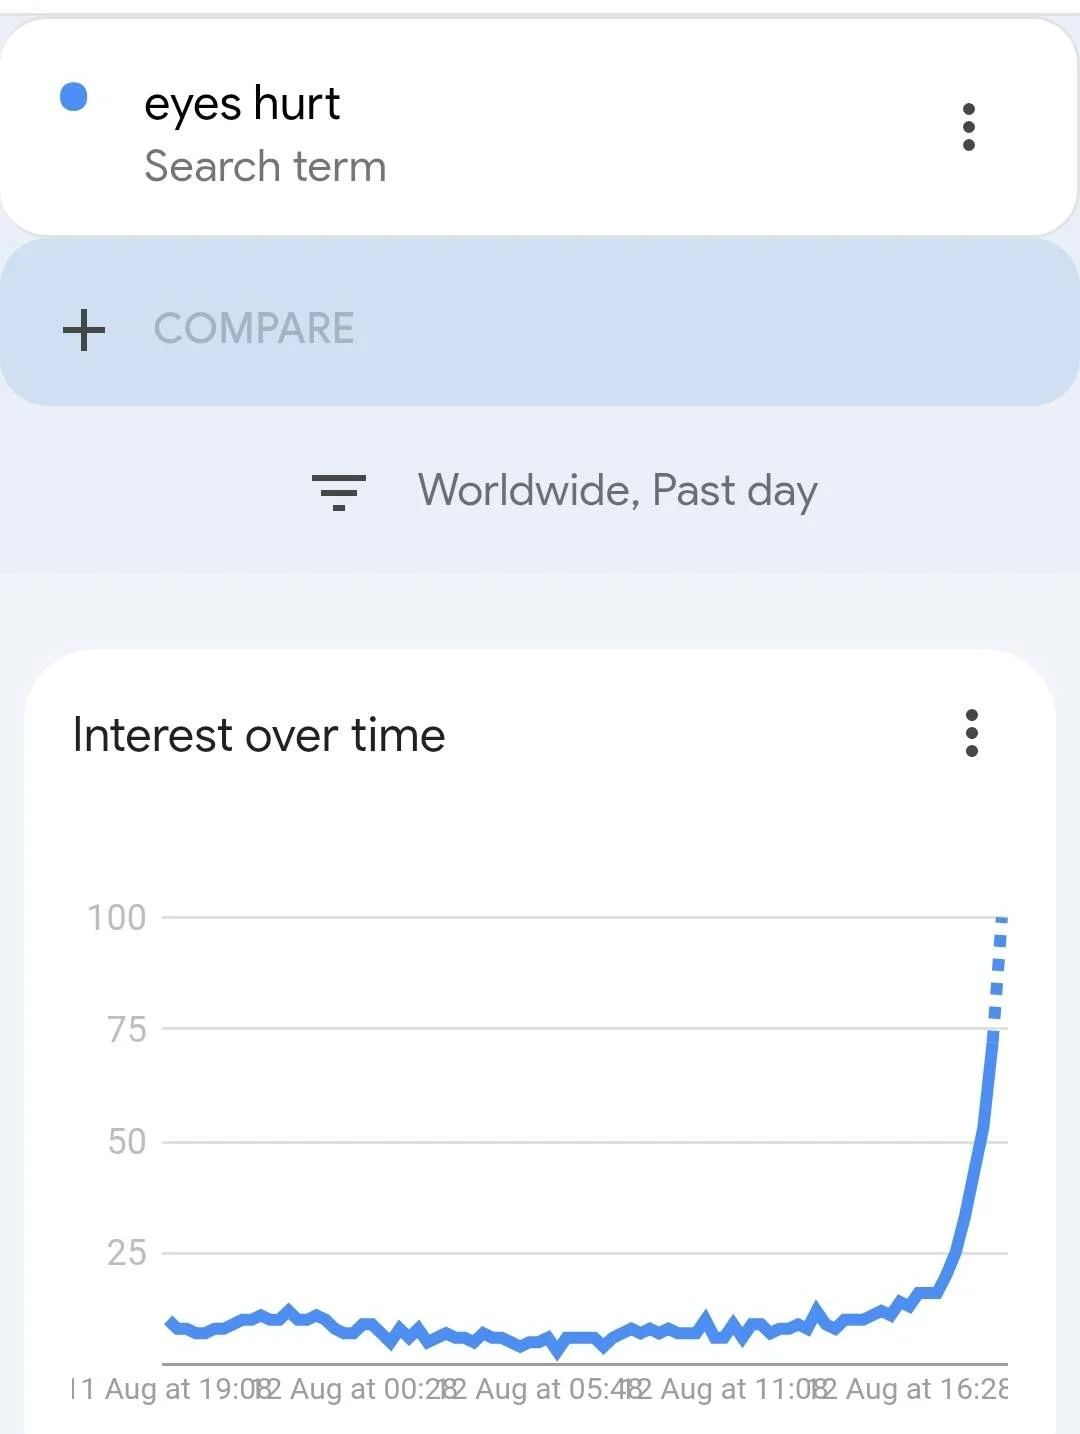Open the eyes hurt term options menu
This screenshot has width=1080, height=1434.
[968, 127]
